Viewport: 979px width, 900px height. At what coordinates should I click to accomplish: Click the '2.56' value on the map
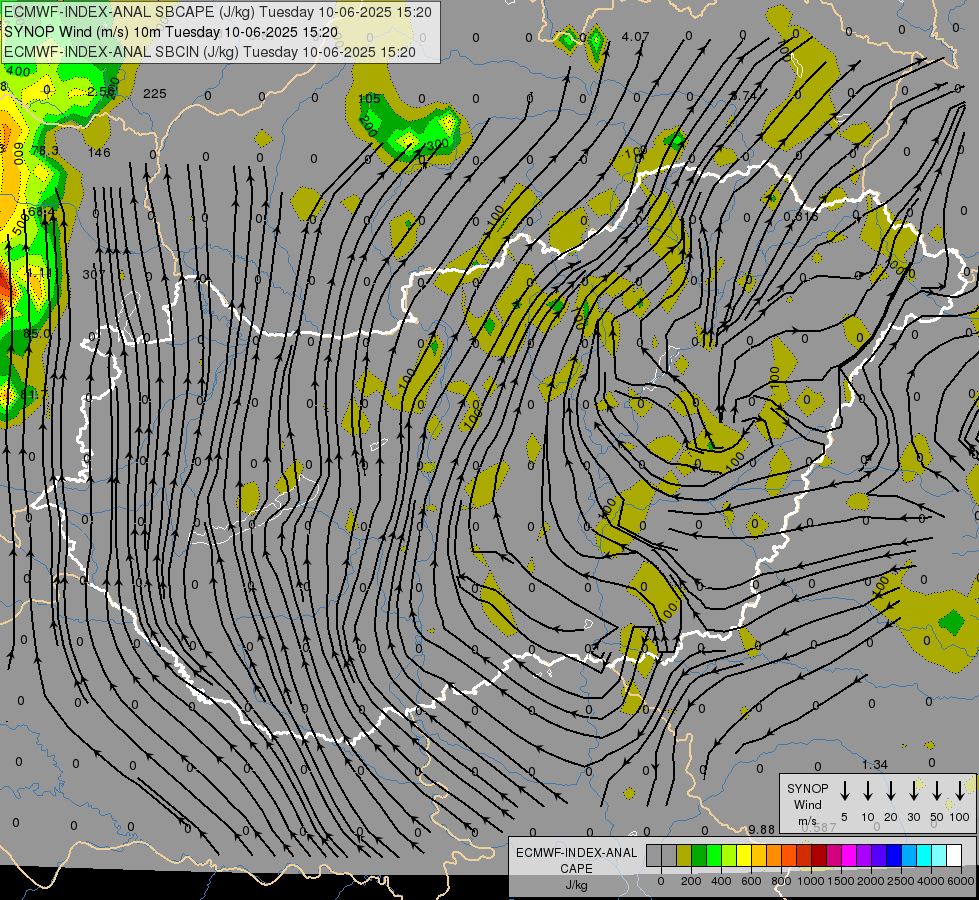coord(101,91)
